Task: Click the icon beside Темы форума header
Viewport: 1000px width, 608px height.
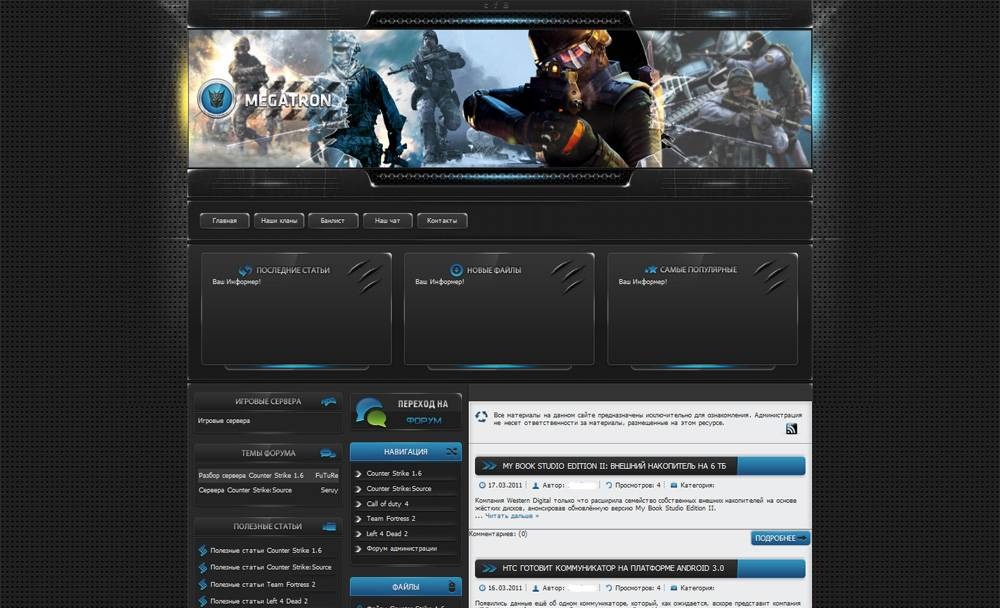Action: tap(328, 453)
